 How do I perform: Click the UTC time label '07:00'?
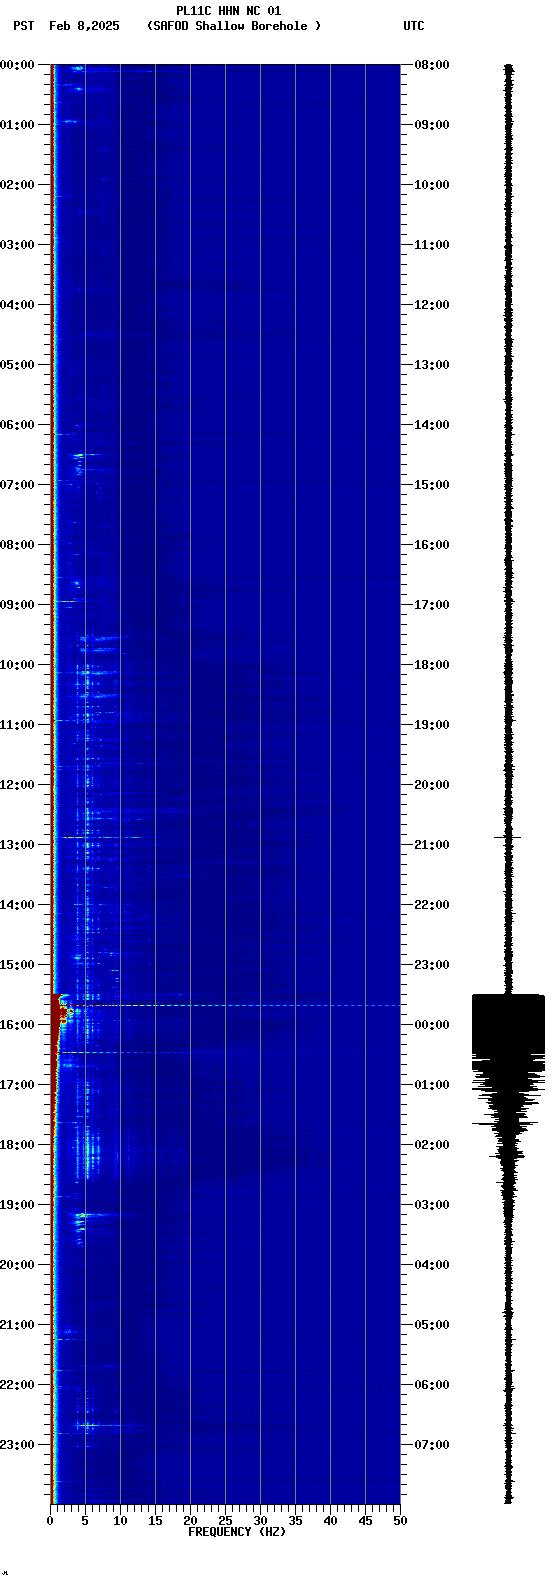point(432,1445)
